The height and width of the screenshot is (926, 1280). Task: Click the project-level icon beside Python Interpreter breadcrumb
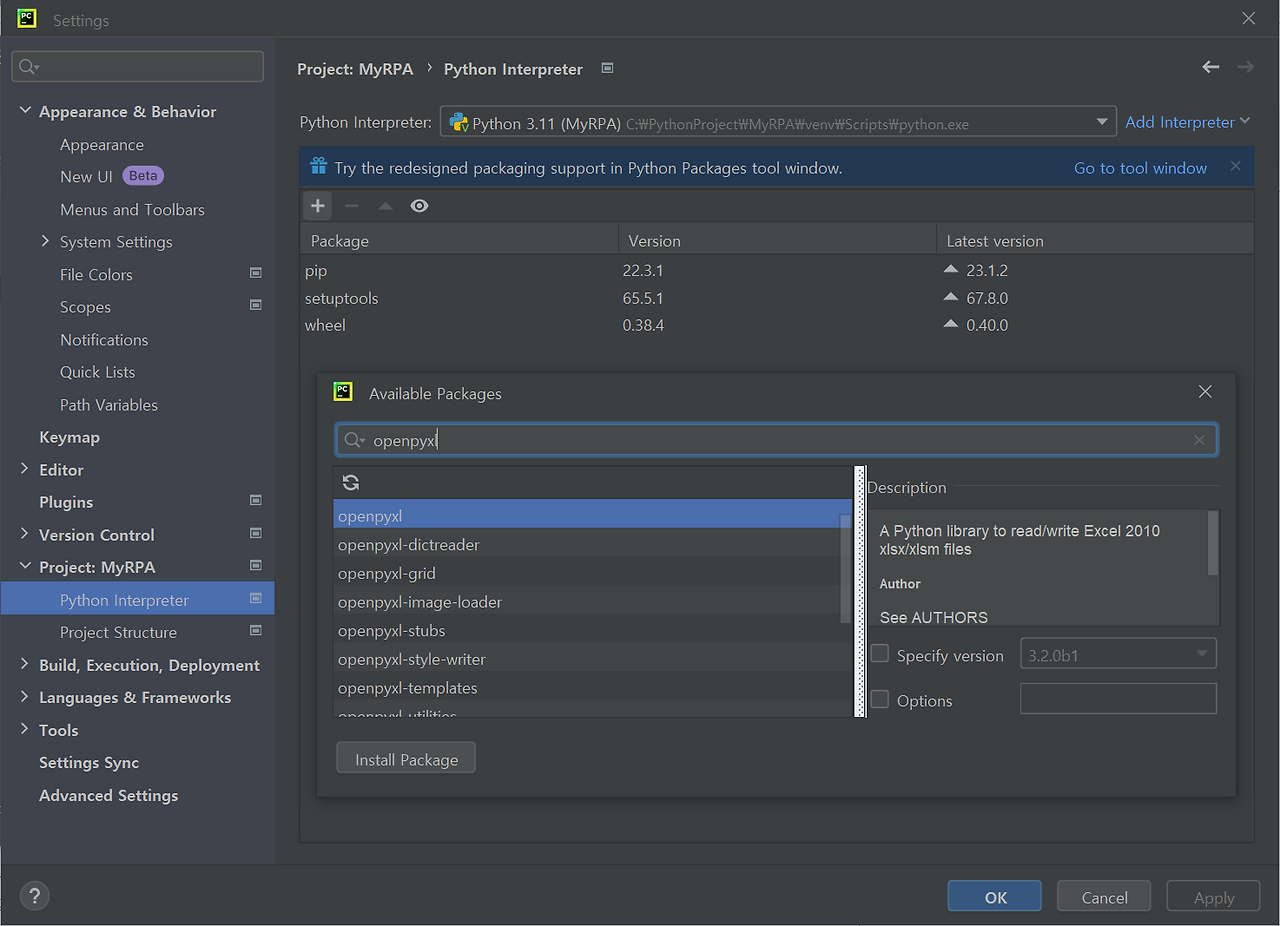(x=607, y=68)
